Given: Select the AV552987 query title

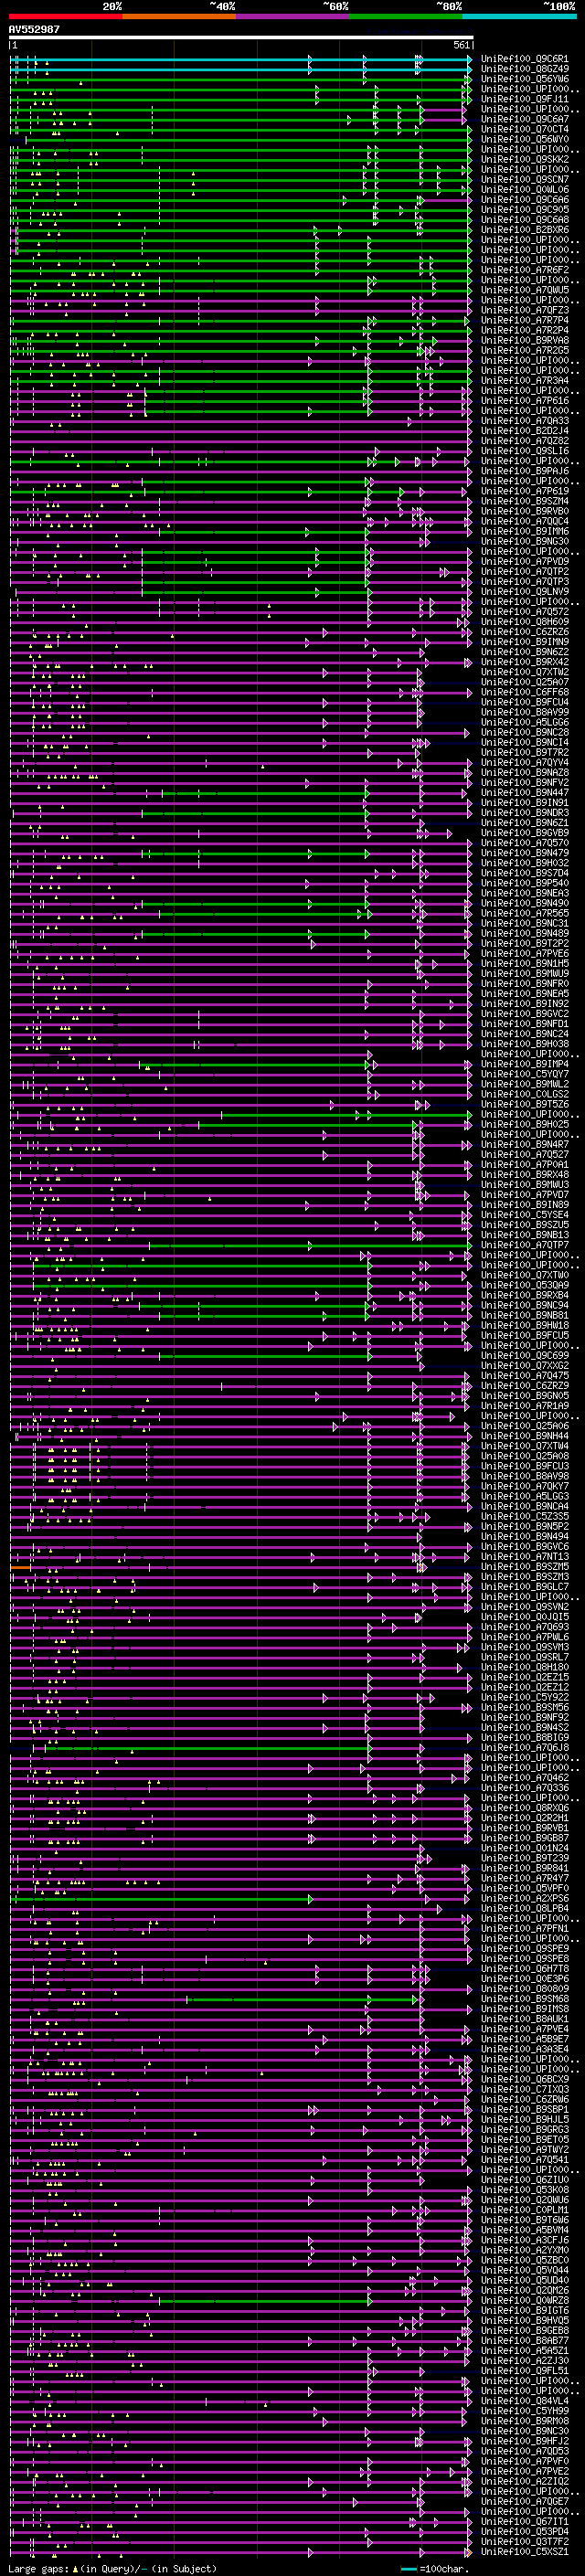Looking at the screenshot, I should (x=34, y=29).
